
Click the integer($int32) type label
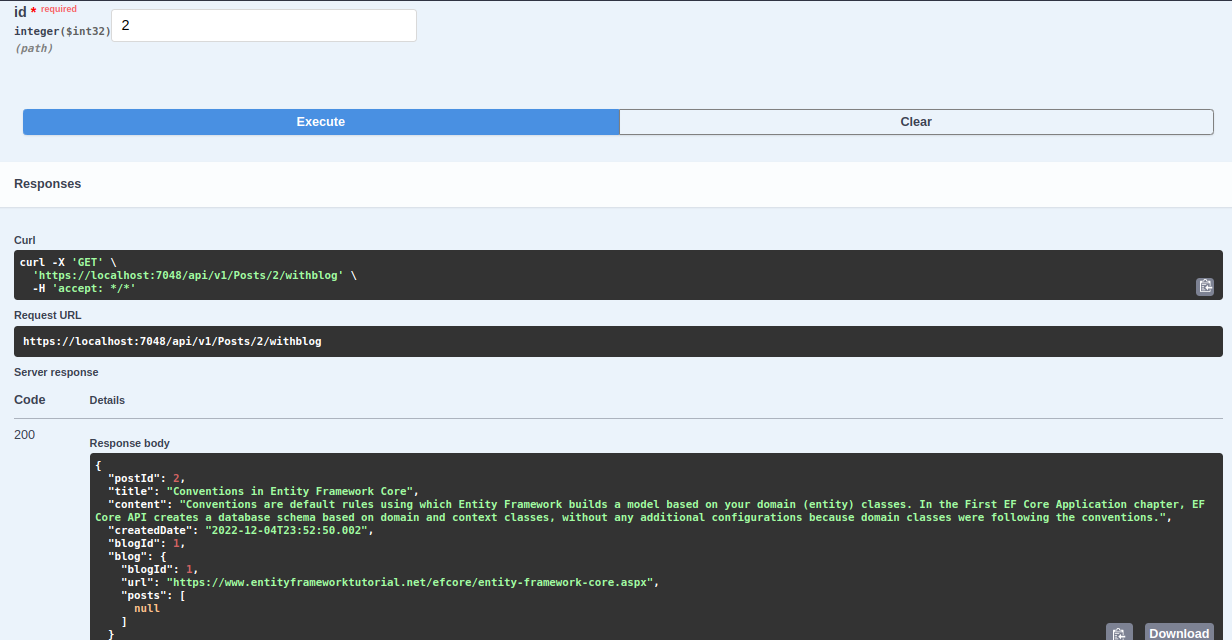(x=62, y=31)
